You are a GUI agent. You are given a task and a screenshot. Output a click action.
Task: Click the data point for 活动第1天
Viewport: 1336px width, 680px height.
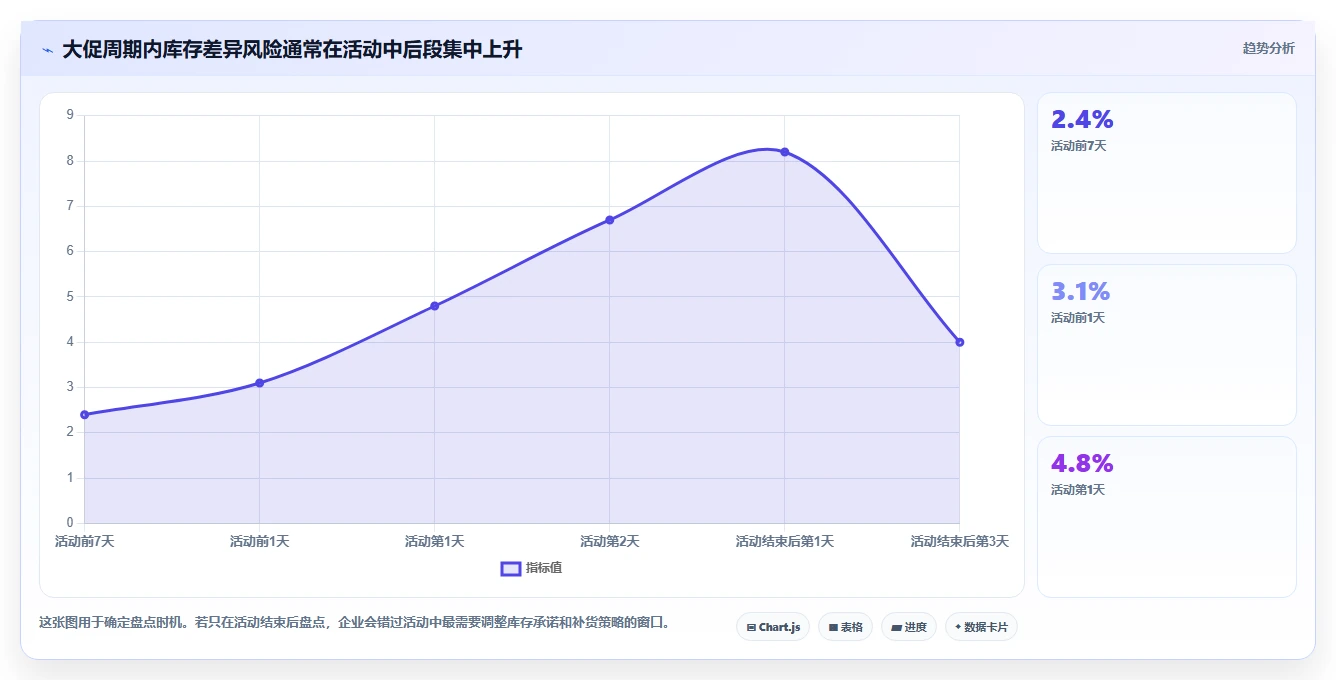[434, 306]
